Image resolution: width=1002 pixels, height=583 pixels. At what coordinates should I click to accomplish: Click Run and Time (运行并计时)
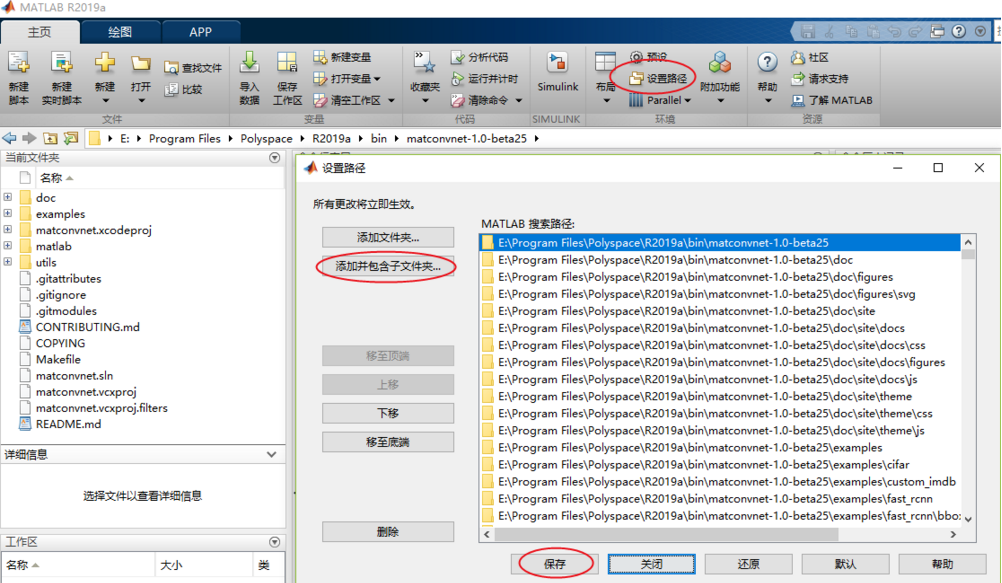tap(484, 79)
